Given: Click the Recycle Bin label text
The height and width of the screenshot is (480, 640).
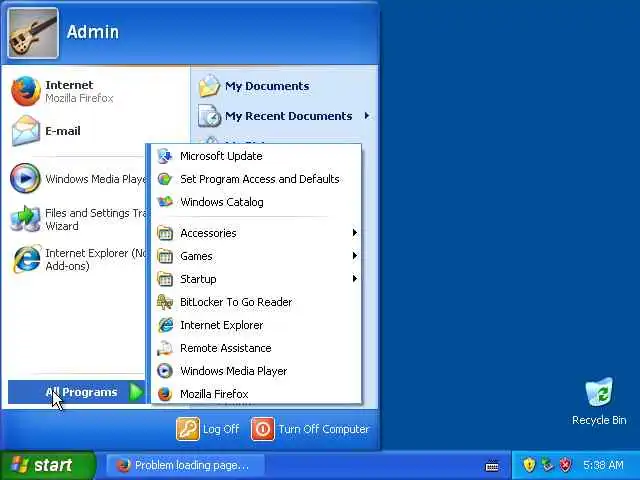Looking at the screenshot, I should [599, 420].
